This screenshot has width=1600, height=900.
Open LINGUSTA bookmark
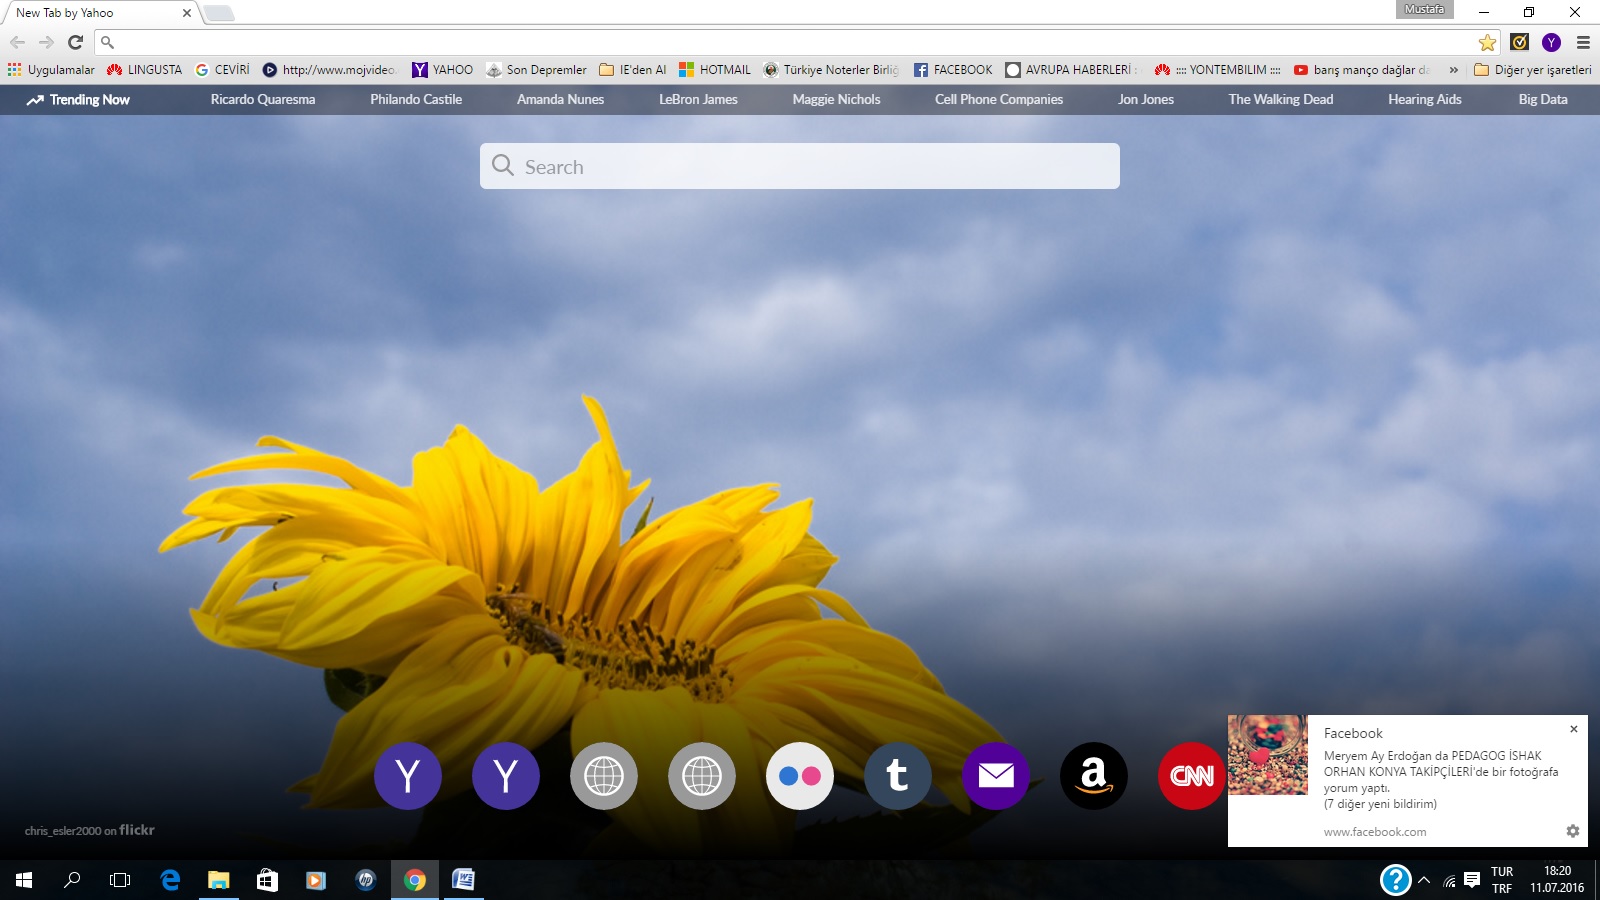pos(145,70)
